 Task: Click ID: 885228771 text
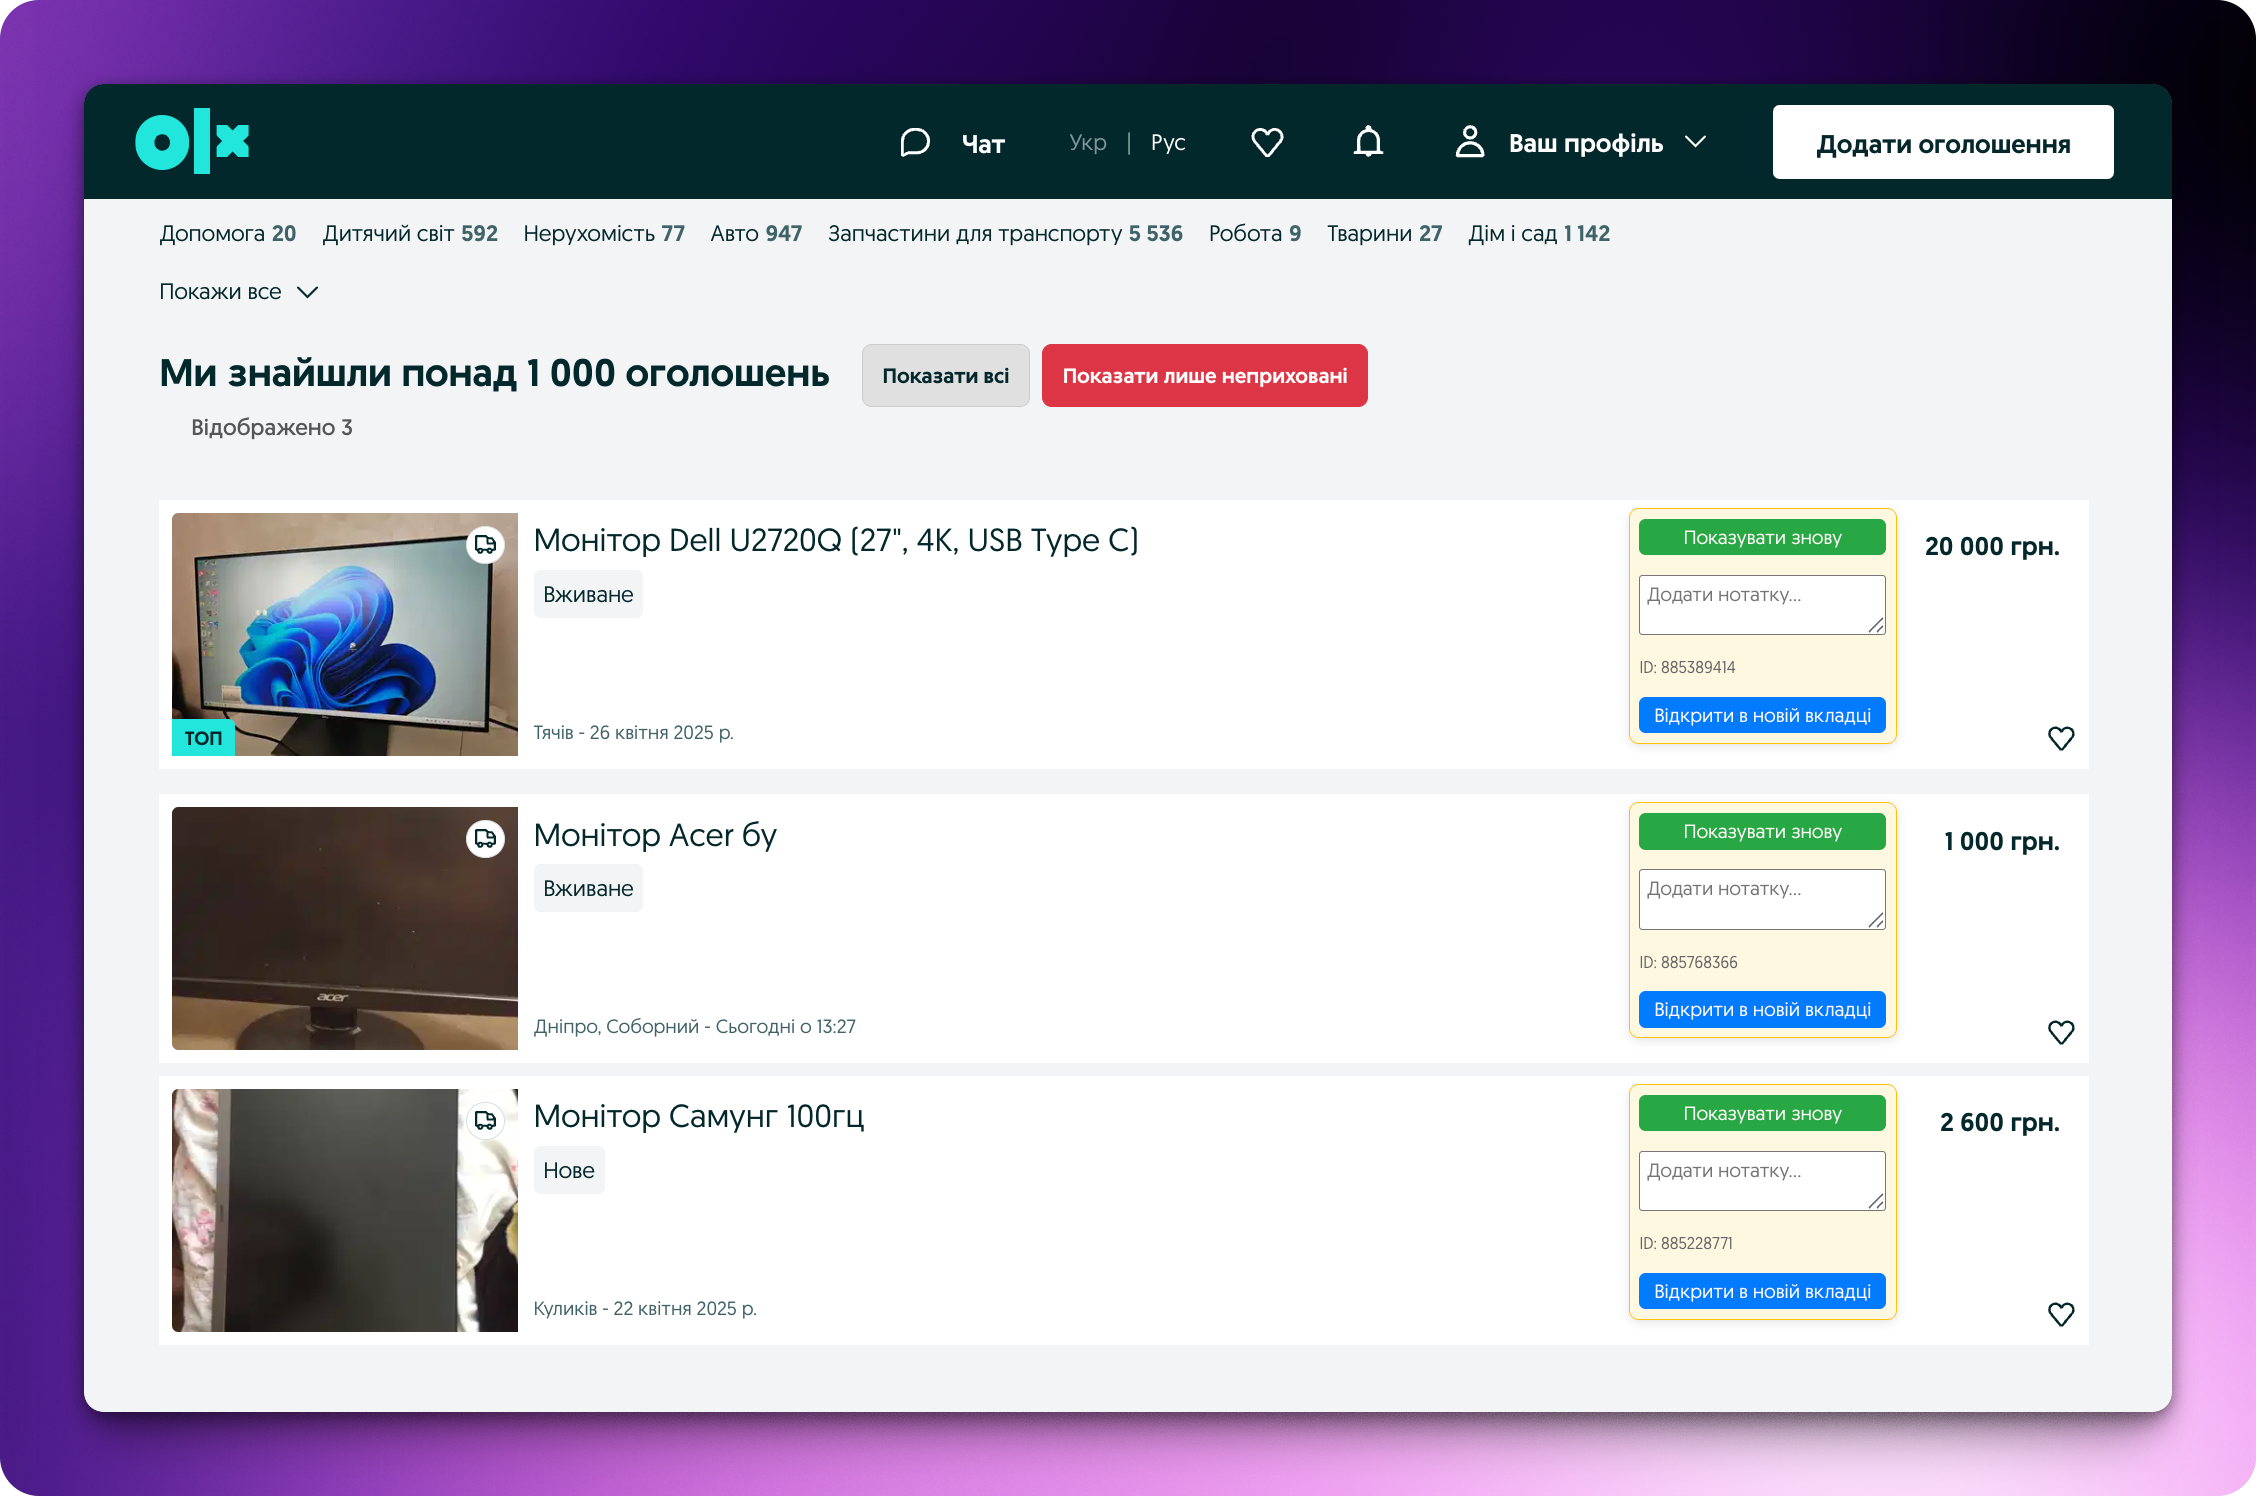(1686, 1244)
